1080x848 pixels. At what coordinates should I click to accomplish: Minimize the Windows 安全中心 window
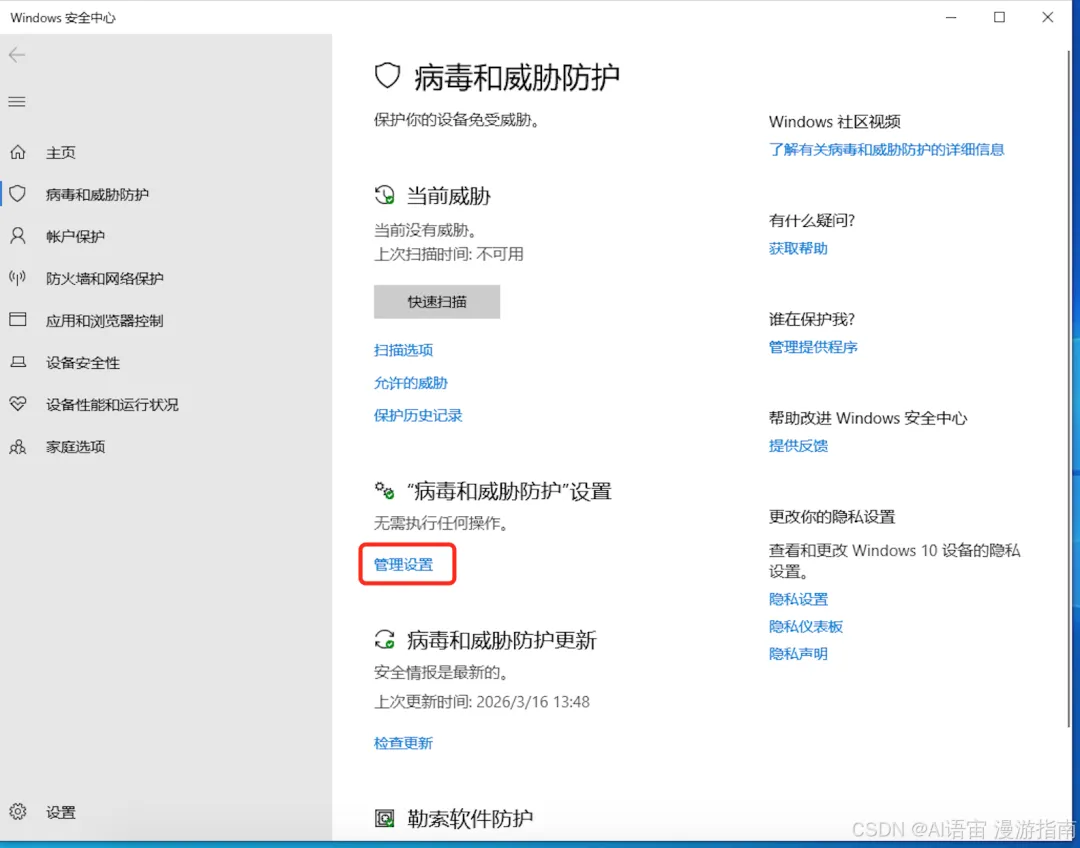[x=951, y=17]
